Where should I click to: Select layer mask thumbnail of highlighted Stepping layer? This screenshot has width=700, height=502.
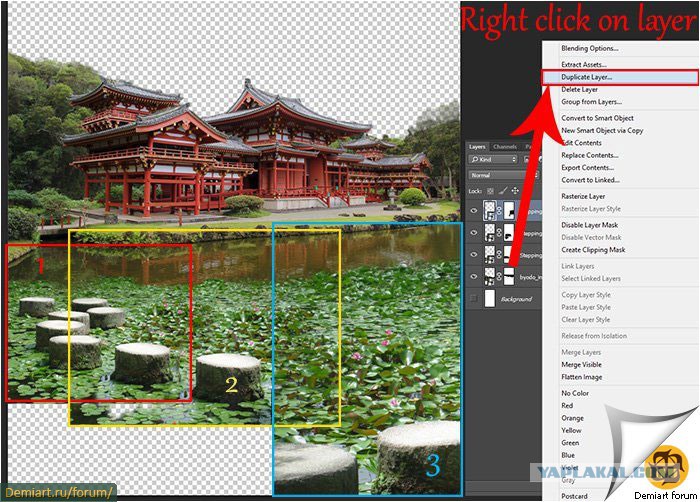[x=509, y=210]
